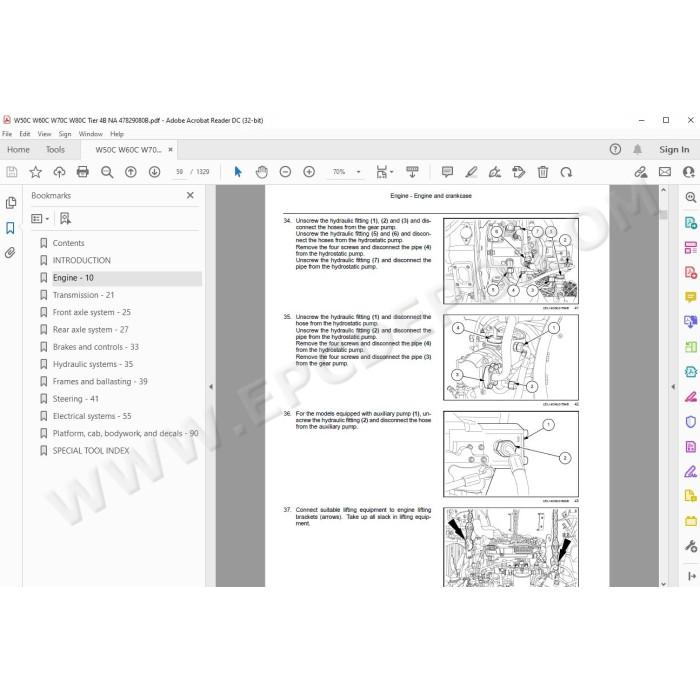Add a sticky note comment
700x700 pixels.
[x=447, y=172]
